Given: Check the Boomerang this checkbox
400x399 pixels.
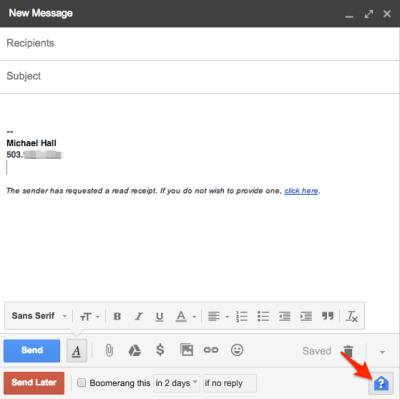Looking at the screenshot, I should [81, 383].
